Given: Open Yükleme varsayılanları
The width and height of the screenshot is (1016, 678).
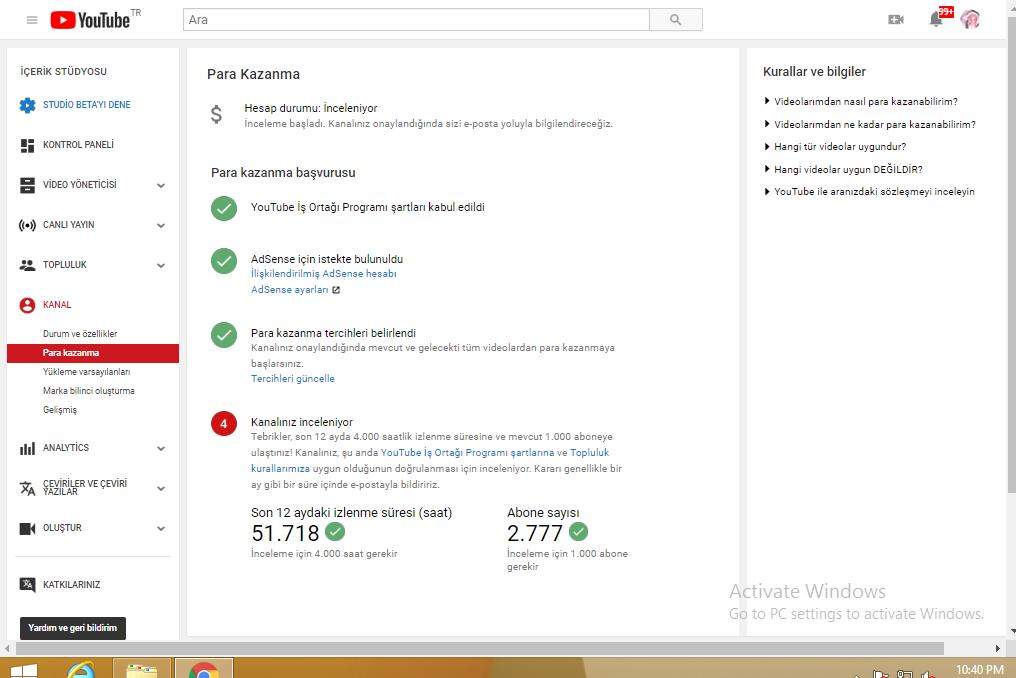Looking at the screenshot, I should pos(86,372).
